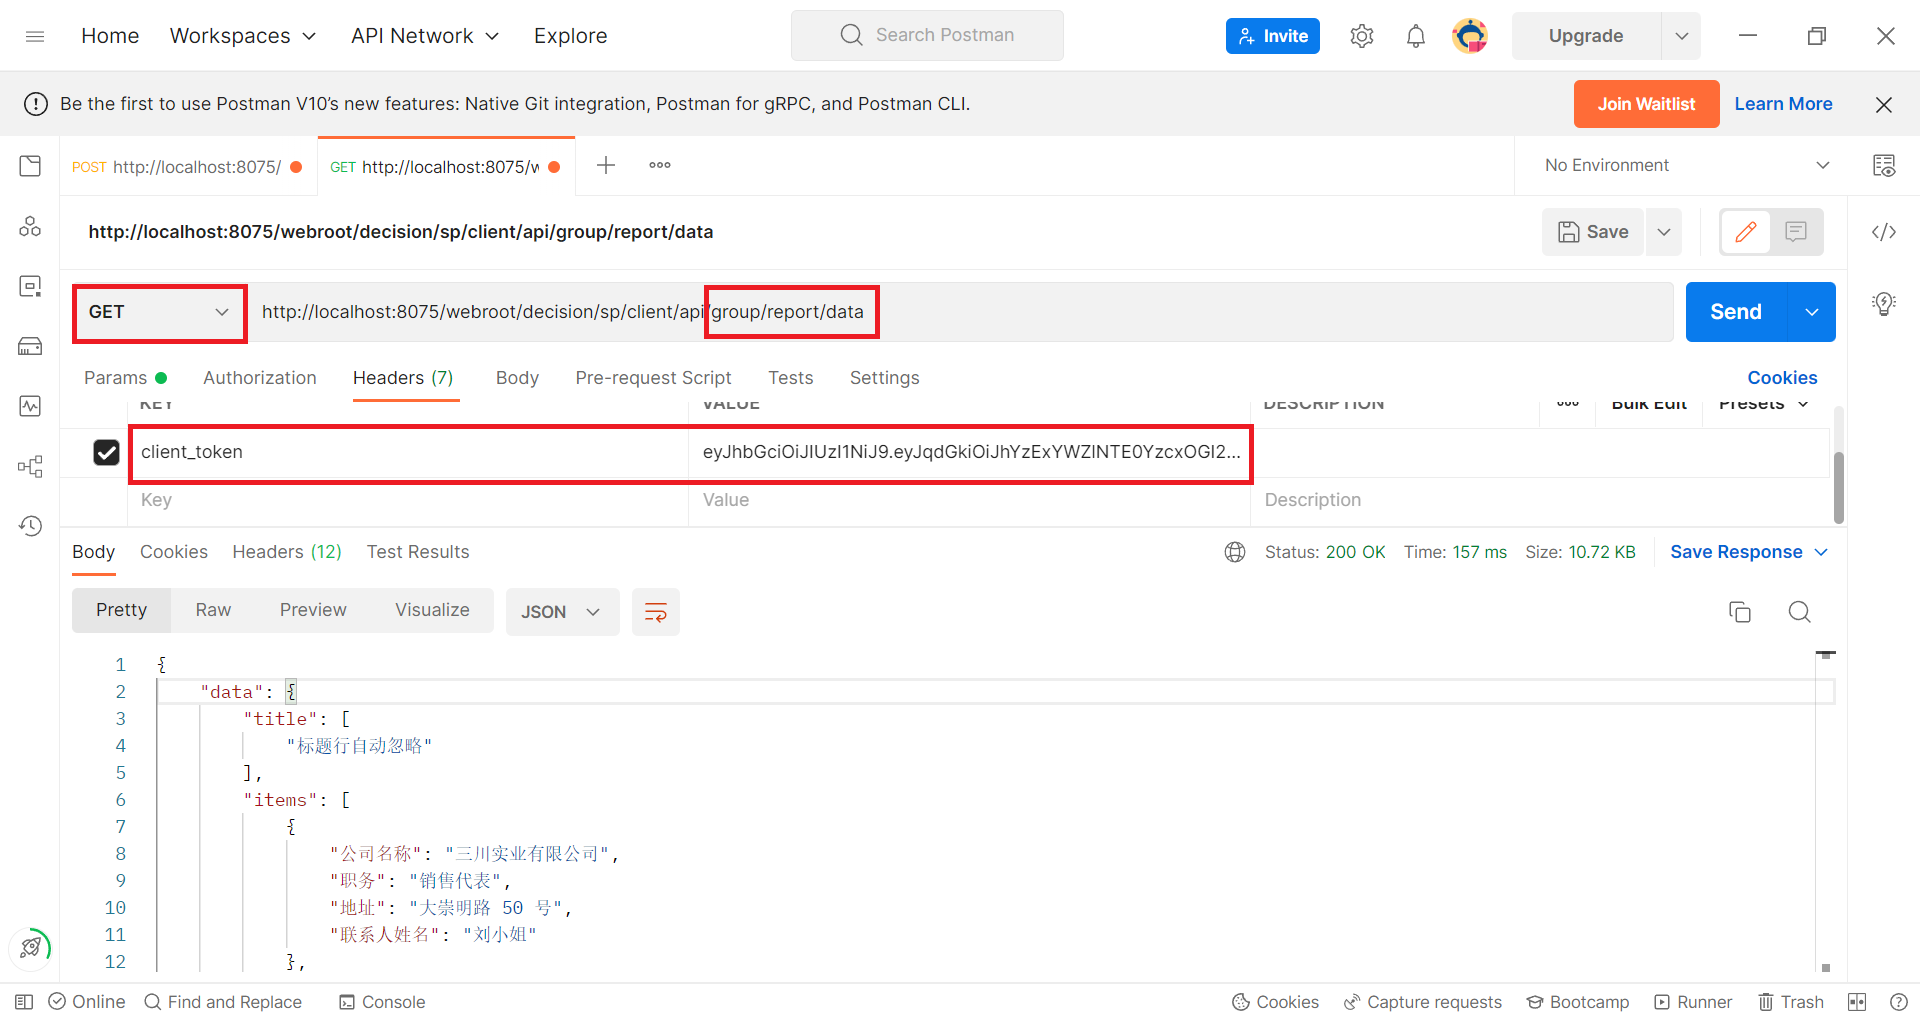Image resolution: width=1920 pixels, height=1020 pixels.
Task: Click the Search Postman field
Action: coord(927,36)
